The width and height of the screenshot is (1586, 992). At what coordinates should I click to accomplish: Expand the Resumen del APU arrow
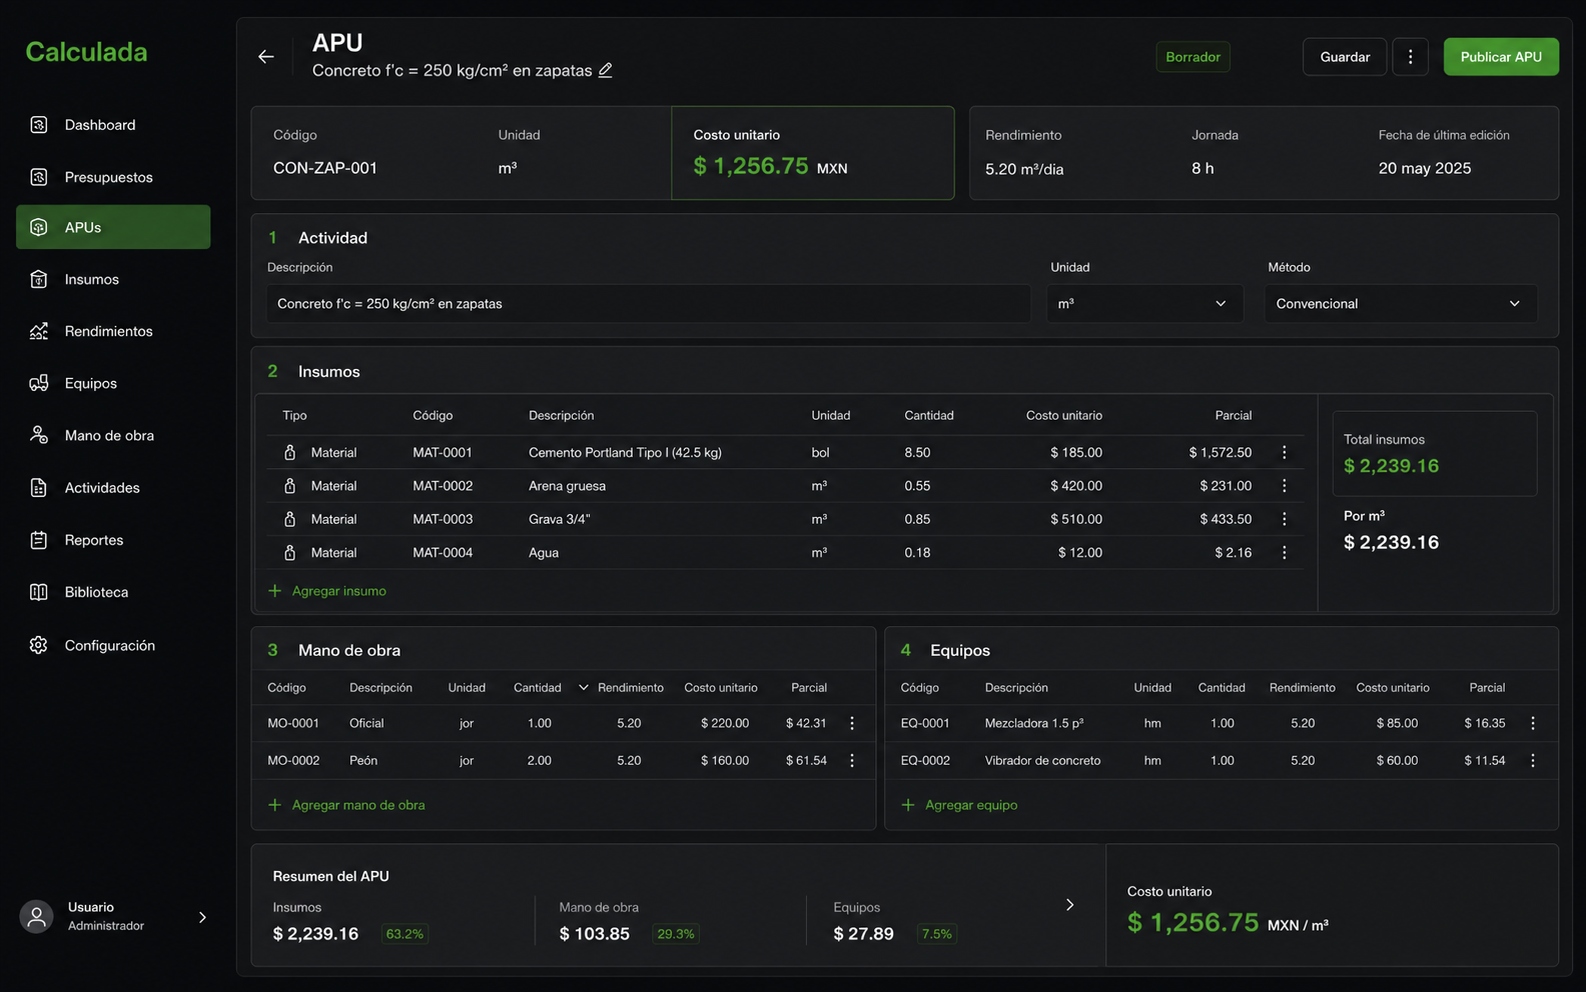coord(1070,905)
